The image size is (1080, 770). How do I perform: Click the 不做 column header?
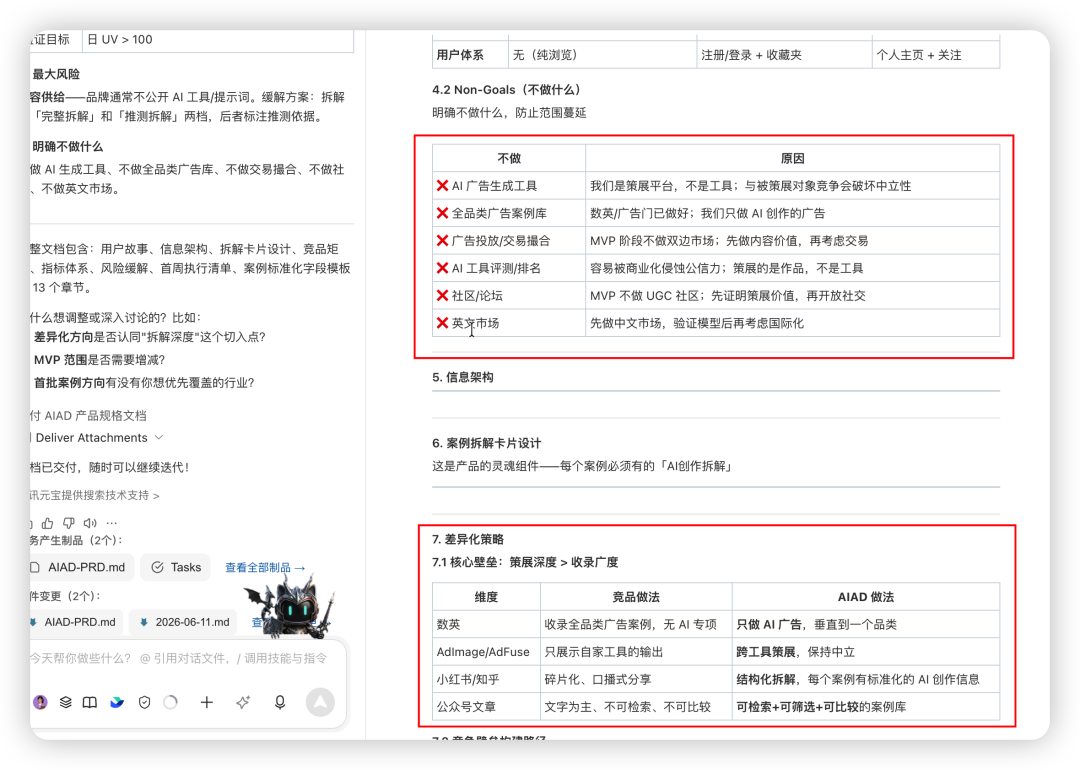tap(509, 158)
